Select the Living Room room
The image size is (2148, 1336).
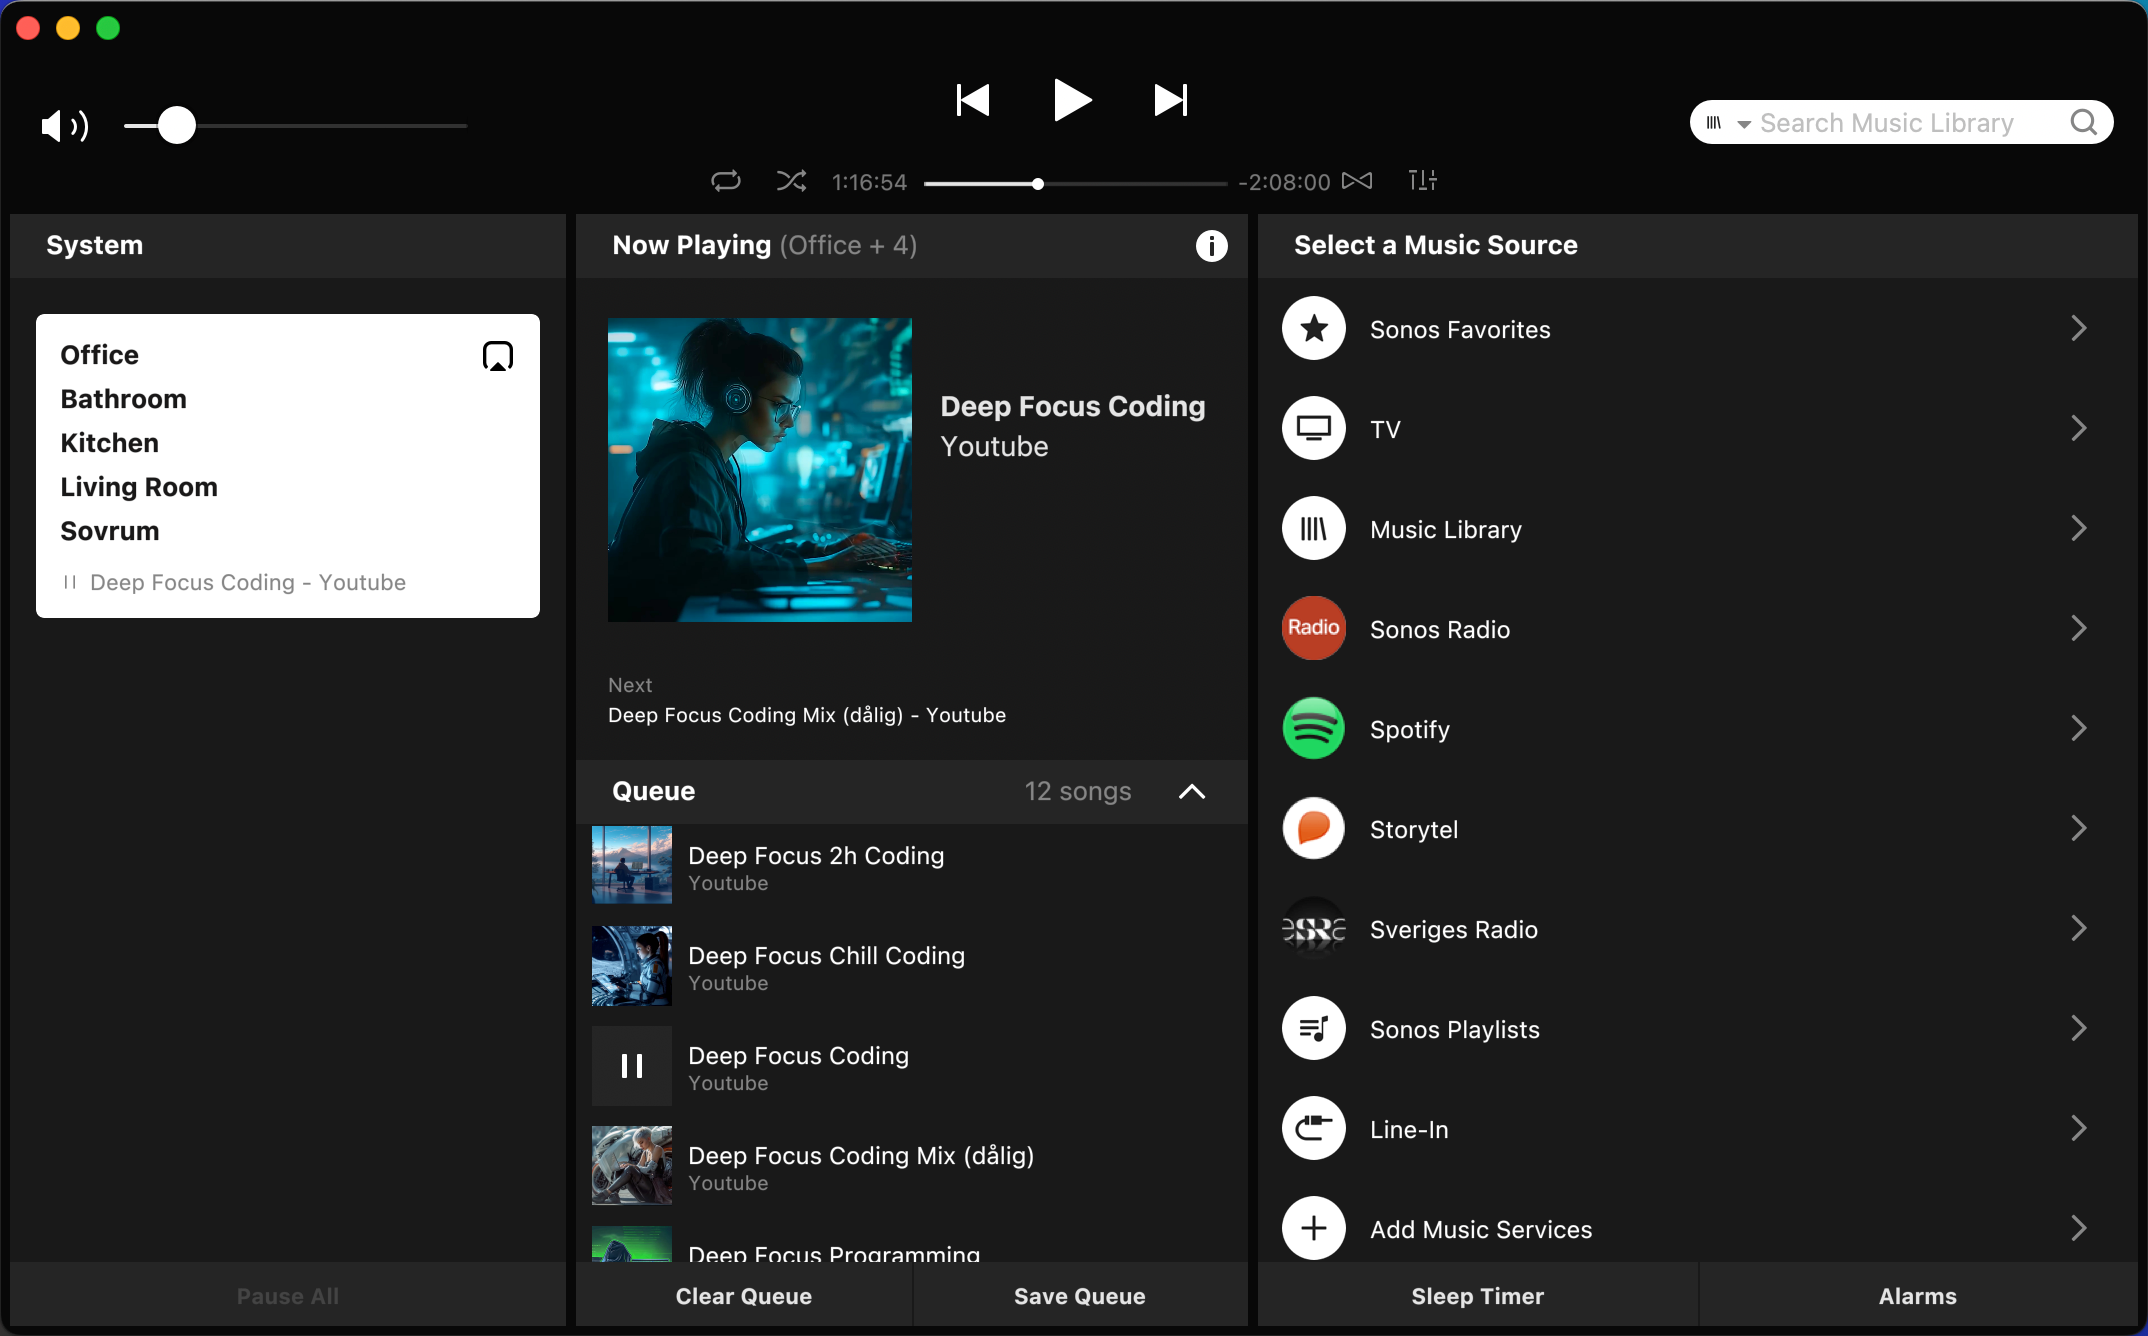point(139,487)
